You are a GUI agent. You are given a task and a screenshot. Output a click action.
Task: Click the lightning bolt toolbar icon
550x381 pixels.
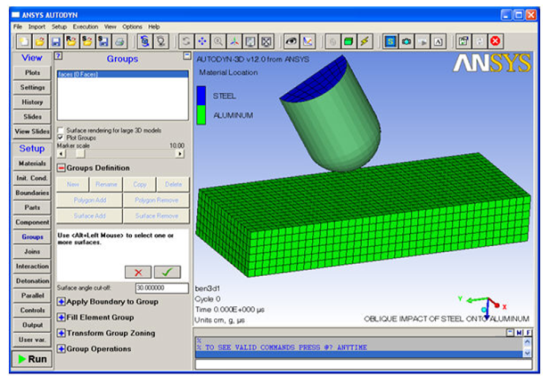pyautogui.click(x=364, y=42)
